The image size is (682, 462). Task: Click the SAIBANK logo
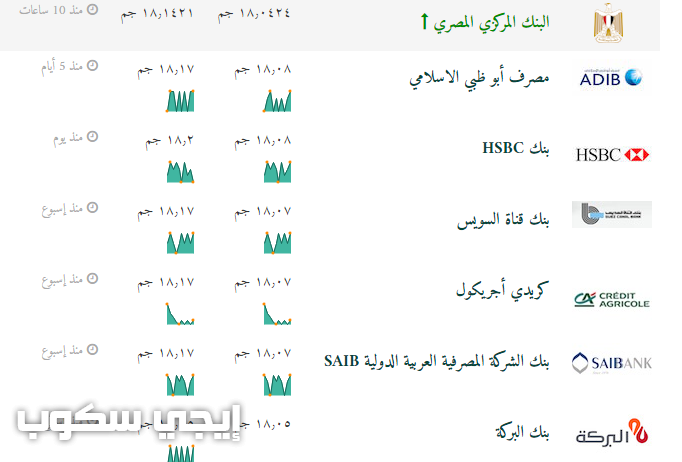tap(611, 363)
